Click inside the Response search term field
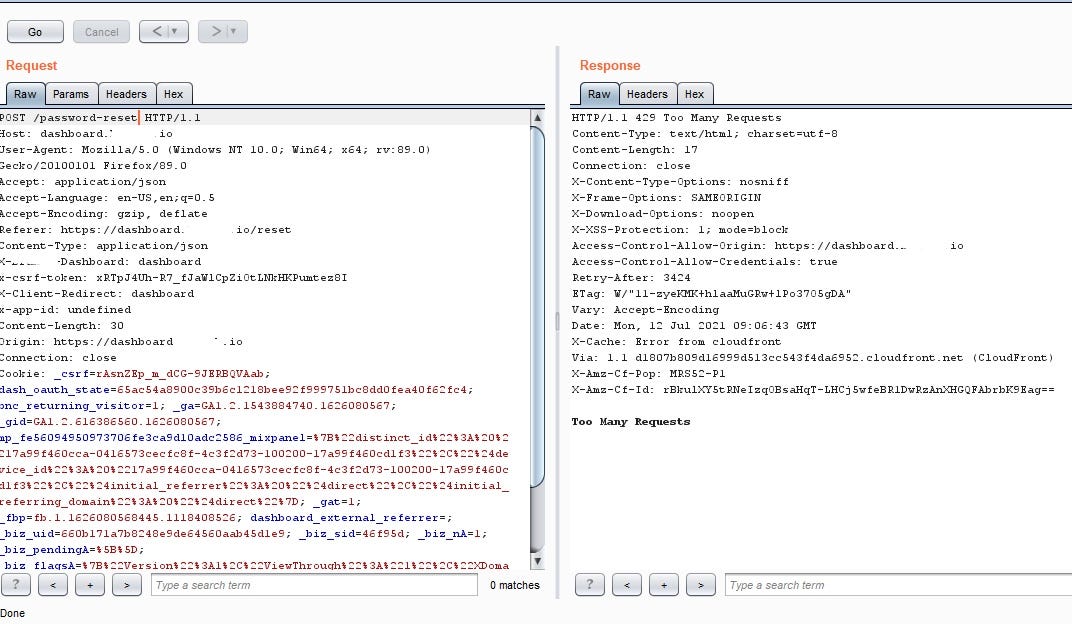Viewport: 1072px width, 624px height. (890, 585)
